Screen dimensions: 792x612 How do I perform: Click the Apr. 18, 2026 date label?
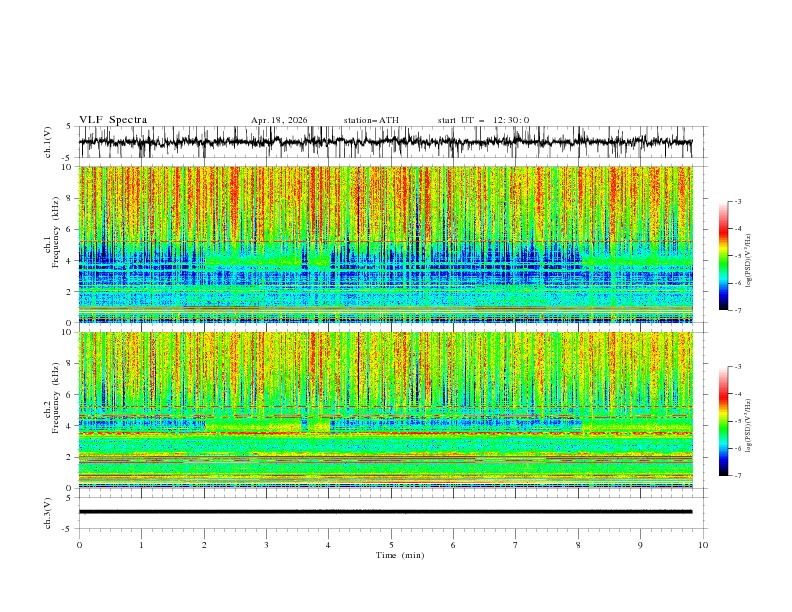(x=279, y=120)
